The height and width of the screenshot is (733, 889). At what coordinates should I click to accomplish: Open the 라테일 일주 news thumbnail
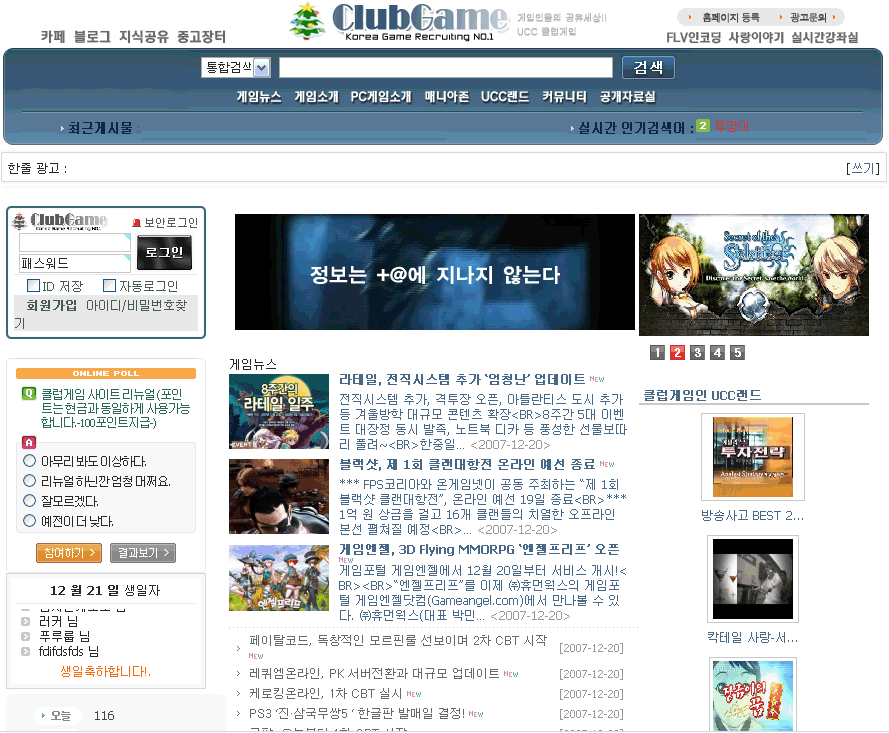click(279, 412)
